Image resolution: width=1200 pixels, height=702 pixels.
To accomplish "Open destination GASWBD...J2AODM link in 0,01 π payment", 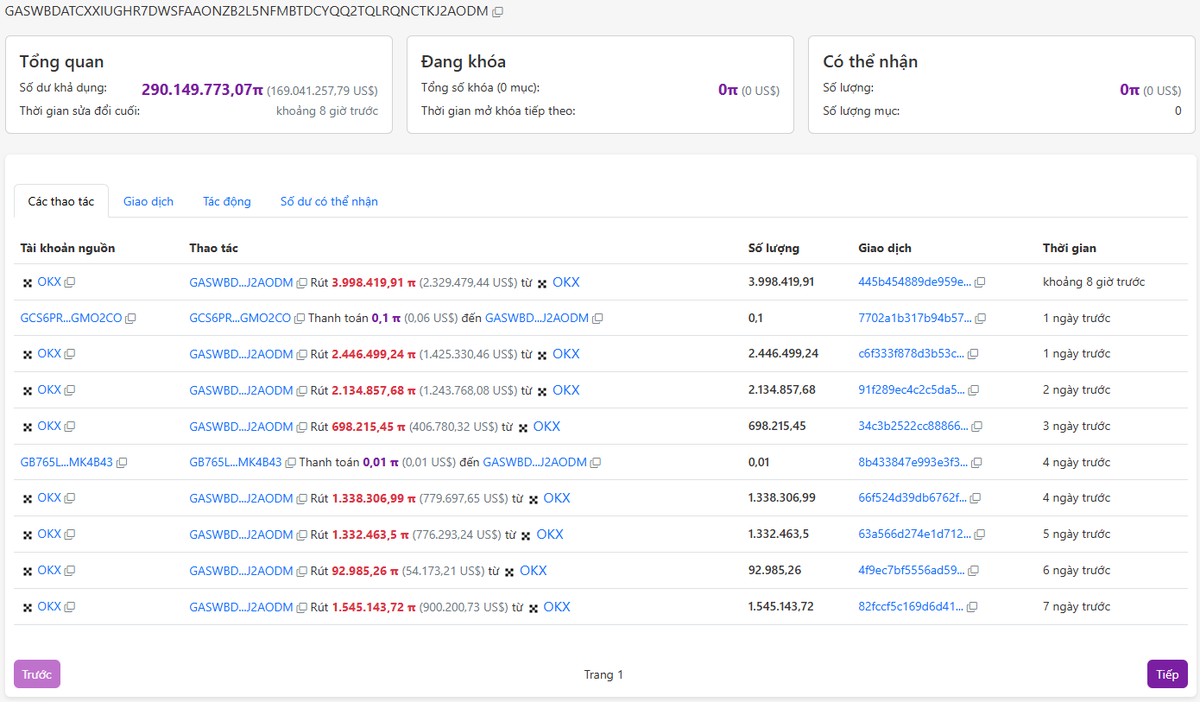I will pyautogui.click(x=535, y=463).
